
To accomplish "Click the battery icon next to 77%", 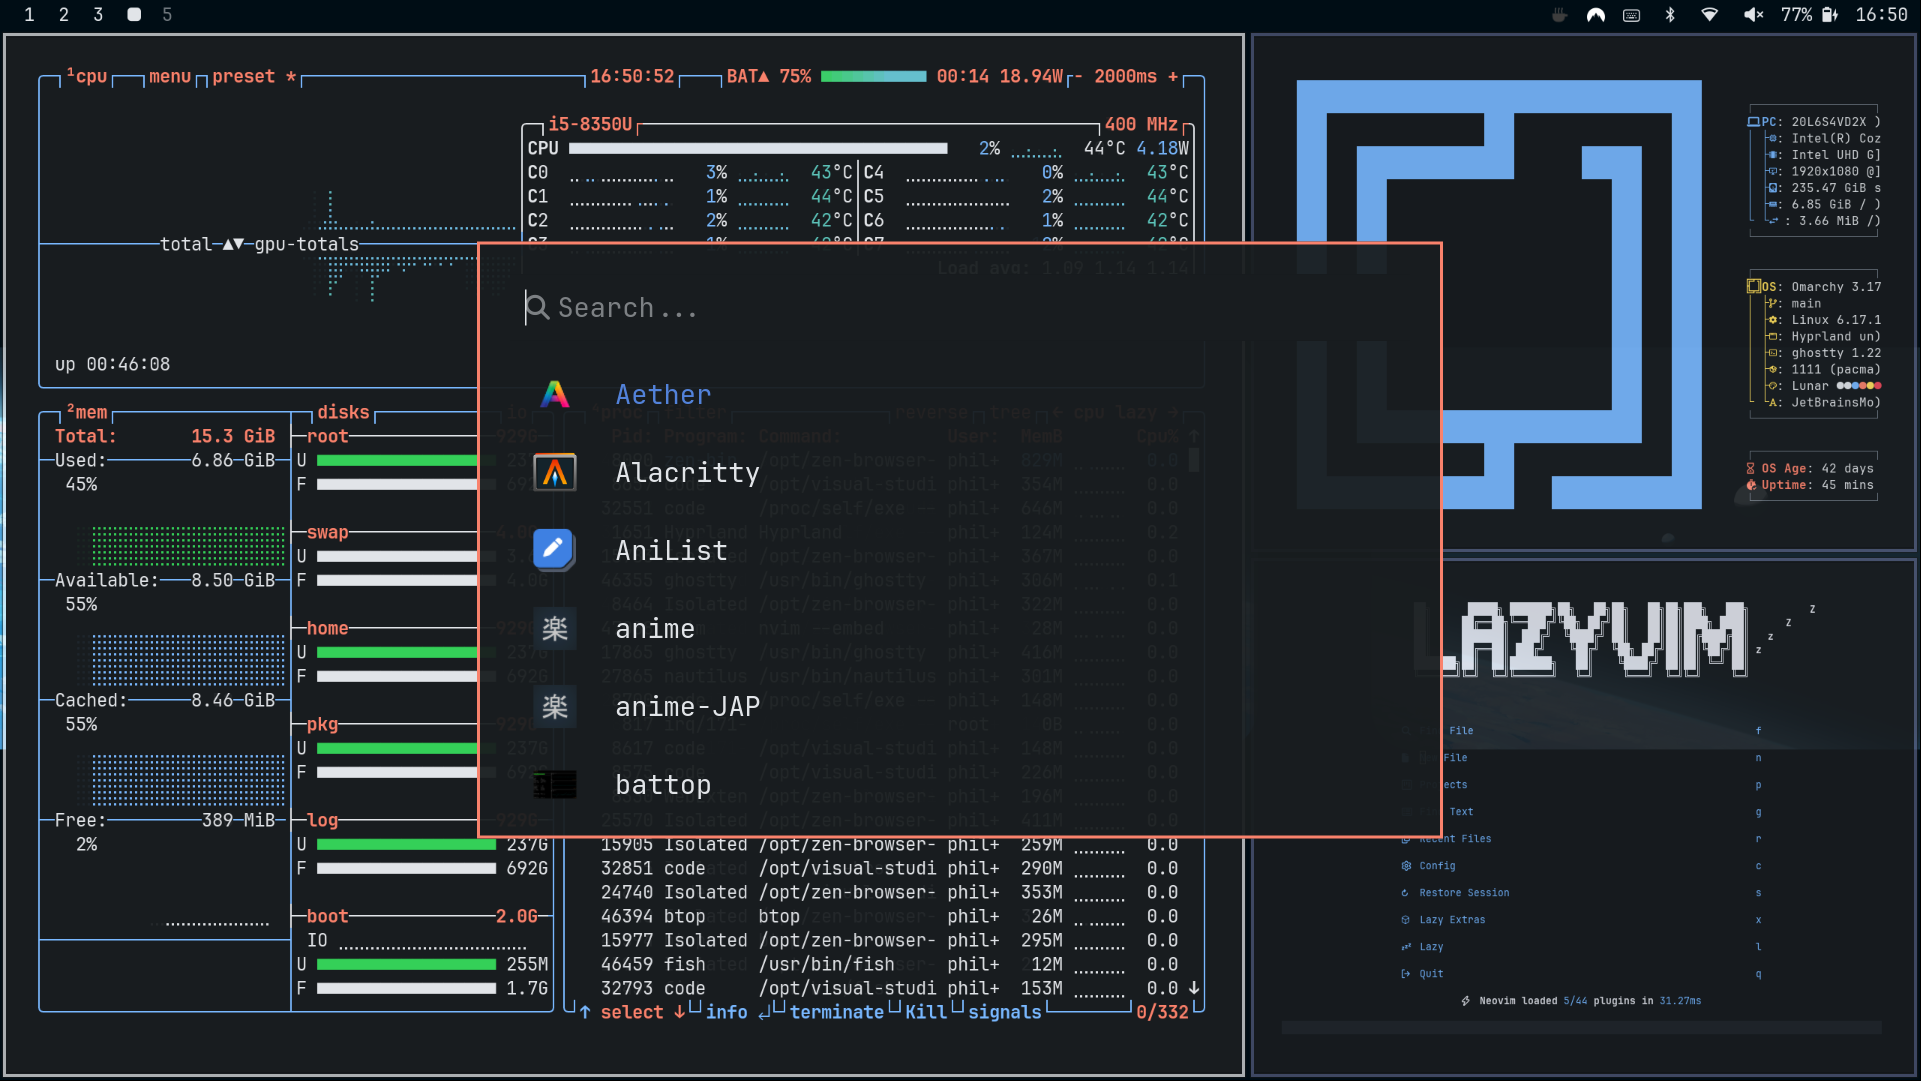I will click(1830, 15).
